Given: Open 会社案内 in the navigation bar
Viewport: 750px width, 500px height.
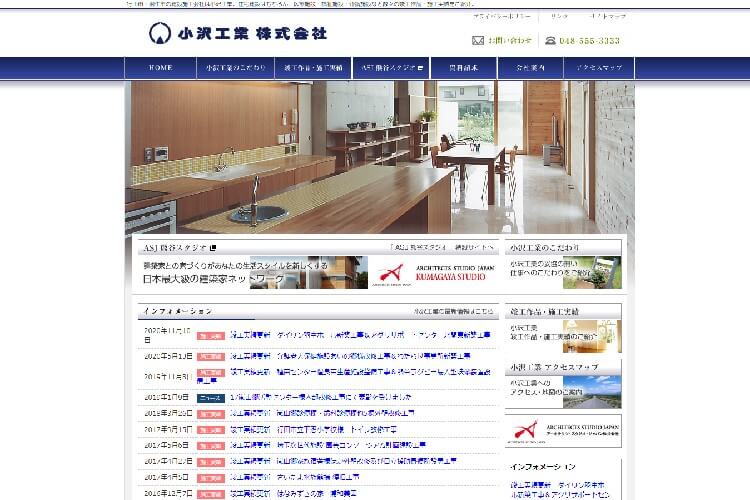Looking at the screenshot, I should pos(530,68).
